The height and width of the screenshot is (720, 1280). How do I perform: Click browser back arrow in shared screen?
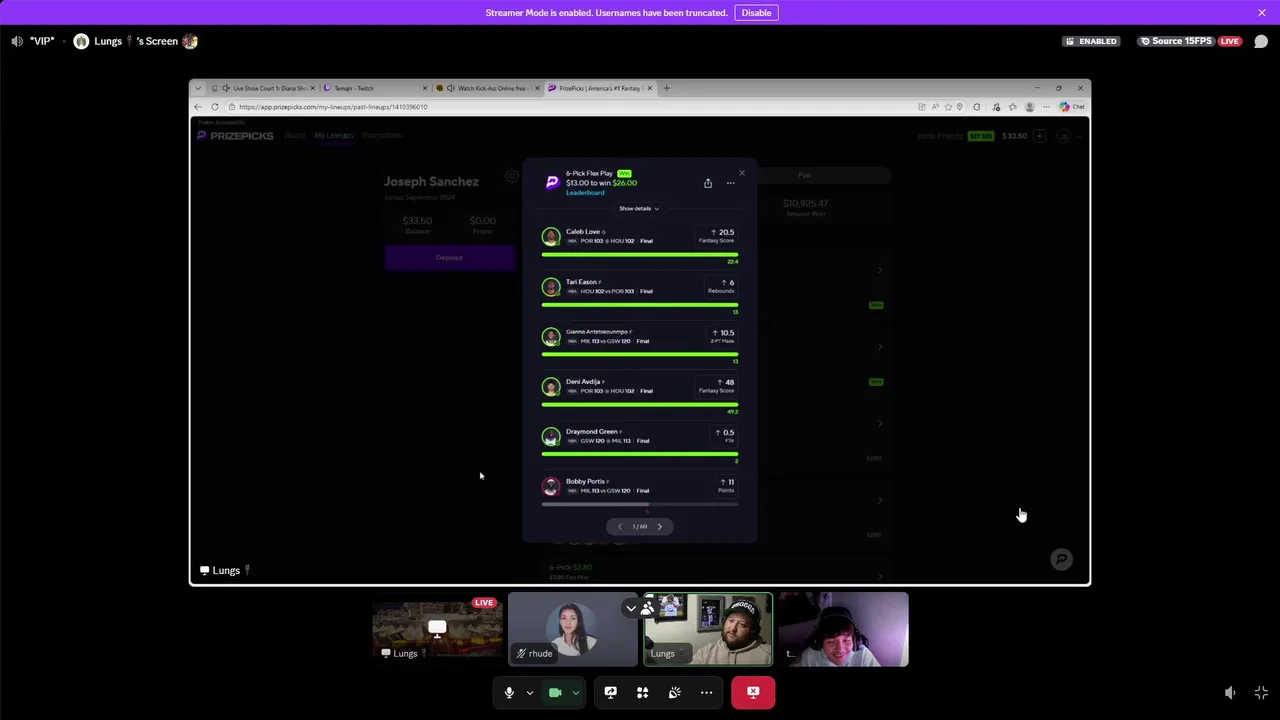[x=198, y=107]
